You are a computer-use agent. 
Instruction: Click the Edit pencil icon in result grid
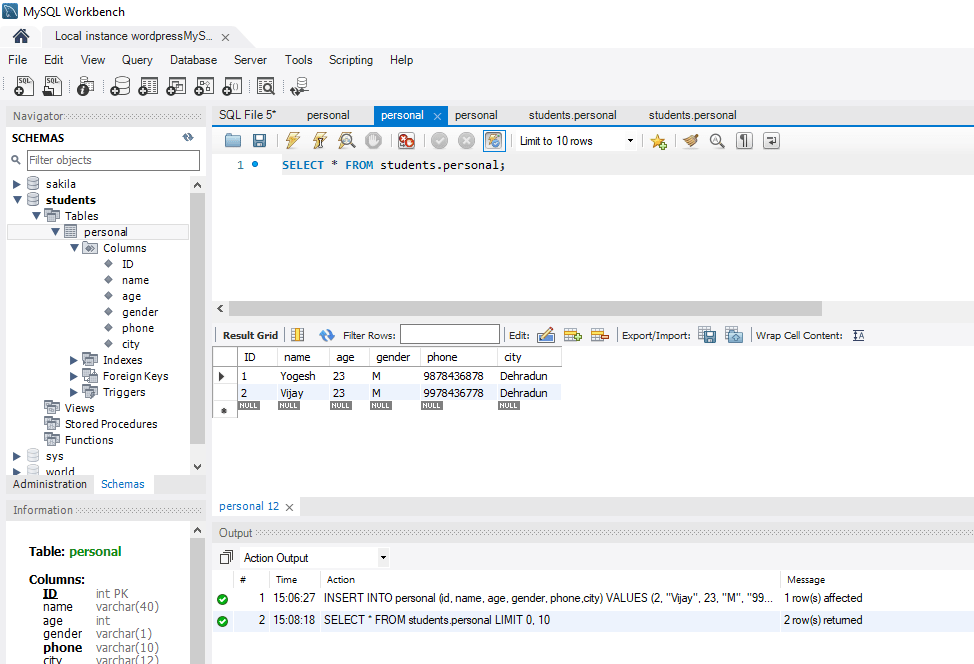548,334
